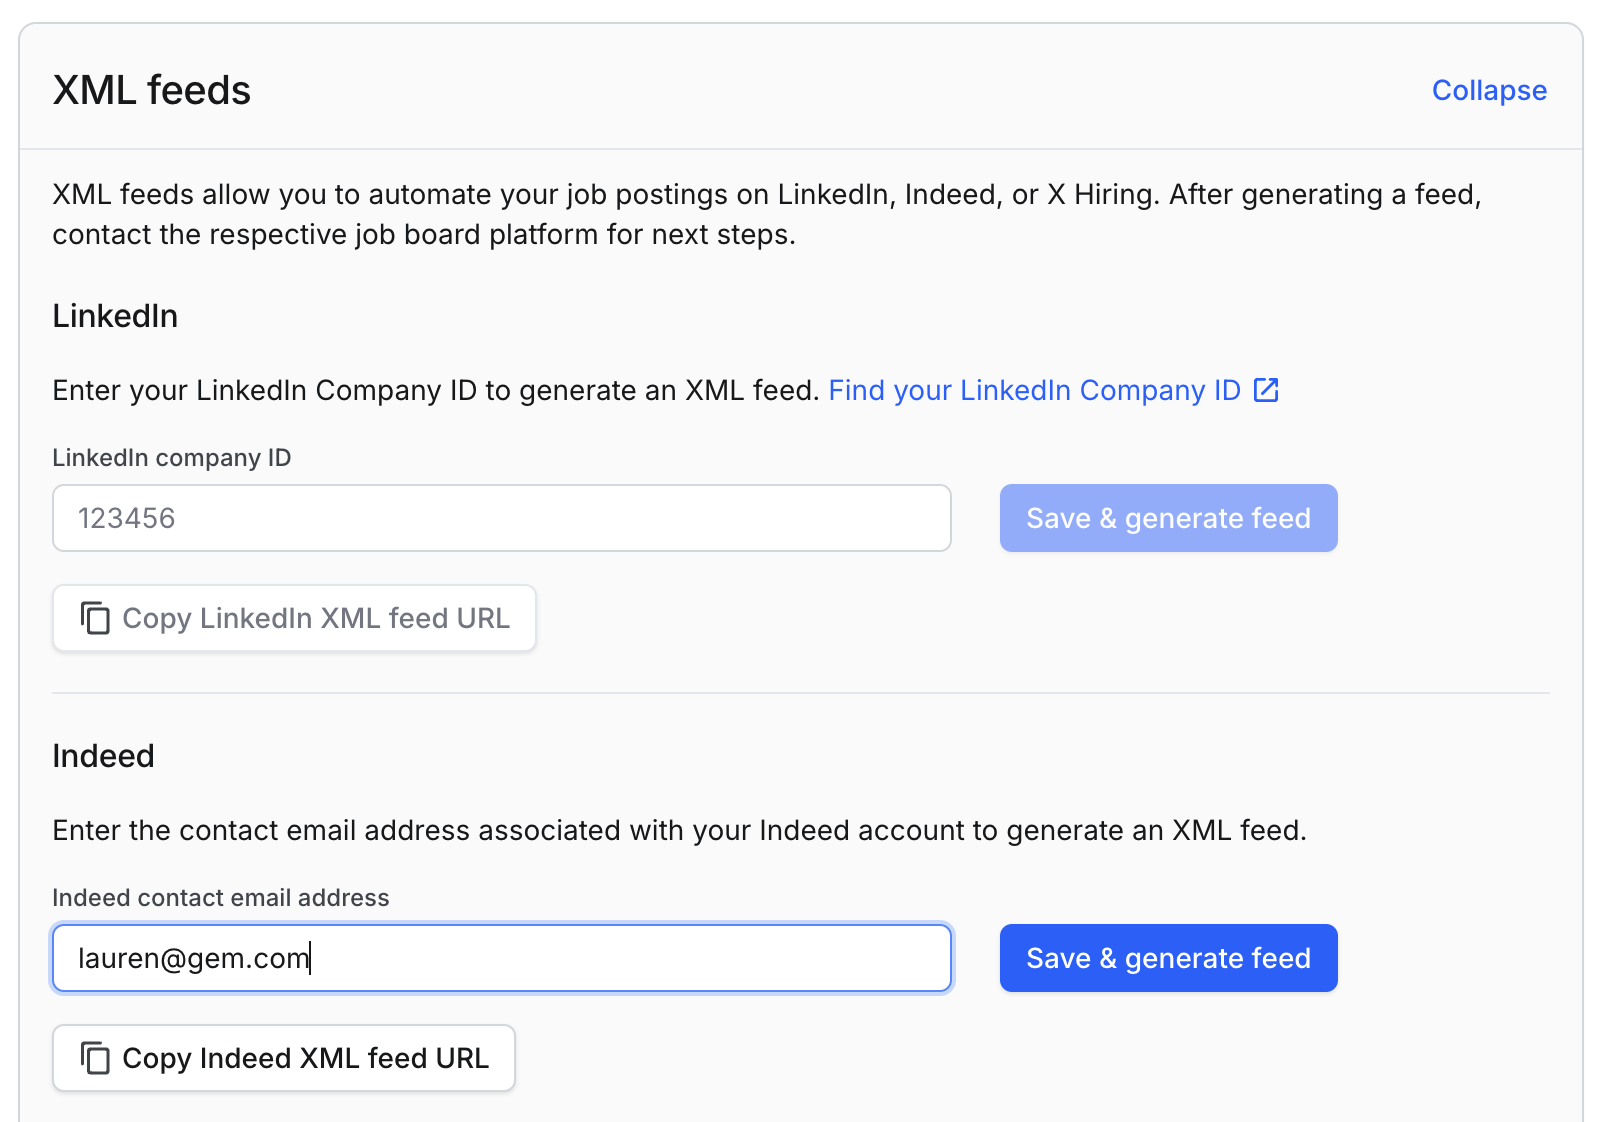Image resolution: width=1600 pixels, height=1122 pixels.
Task: Click the XML feeds description paragraph
Action: (x=767, y=214)
